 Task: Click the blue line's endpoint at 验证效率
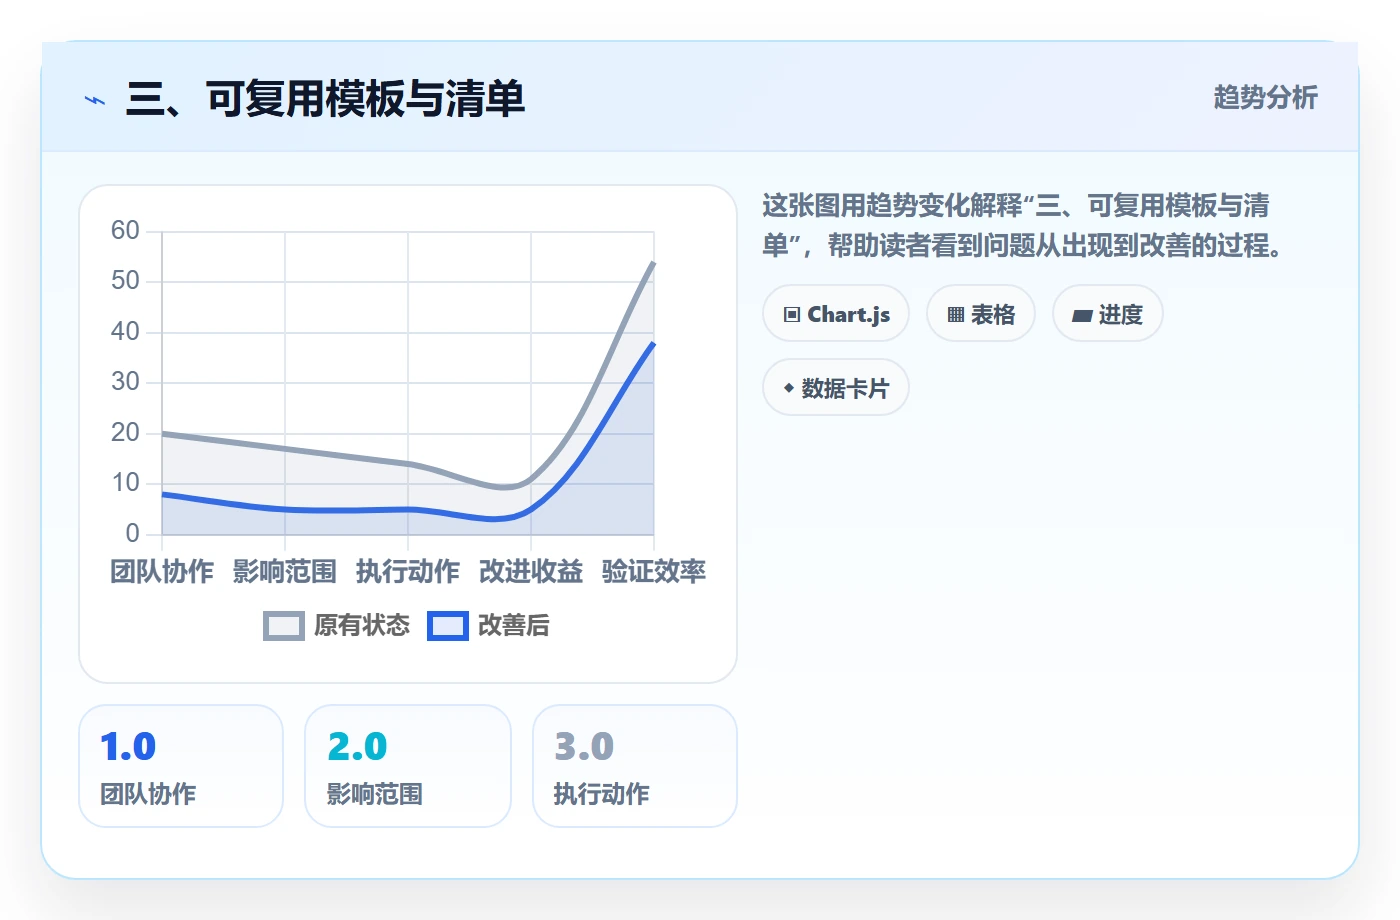[x=653, y=343]
